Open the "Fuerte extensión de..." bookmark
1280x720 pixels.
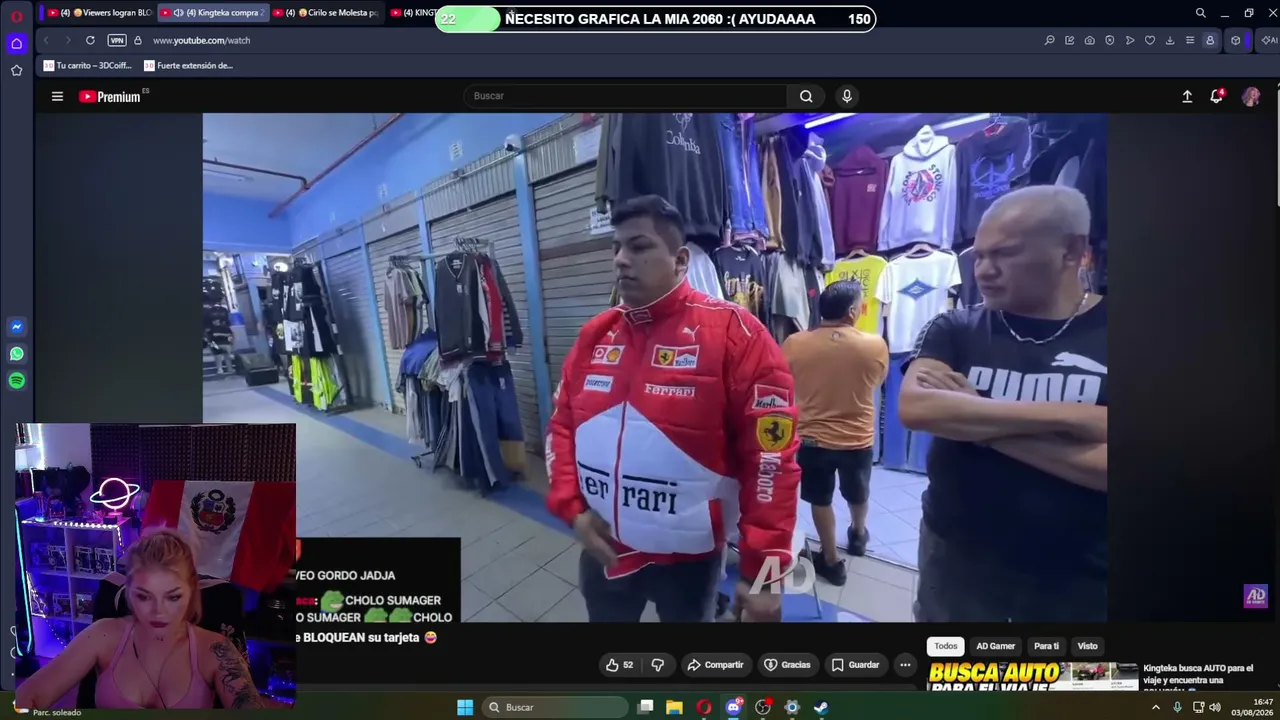tap(188, 66)
